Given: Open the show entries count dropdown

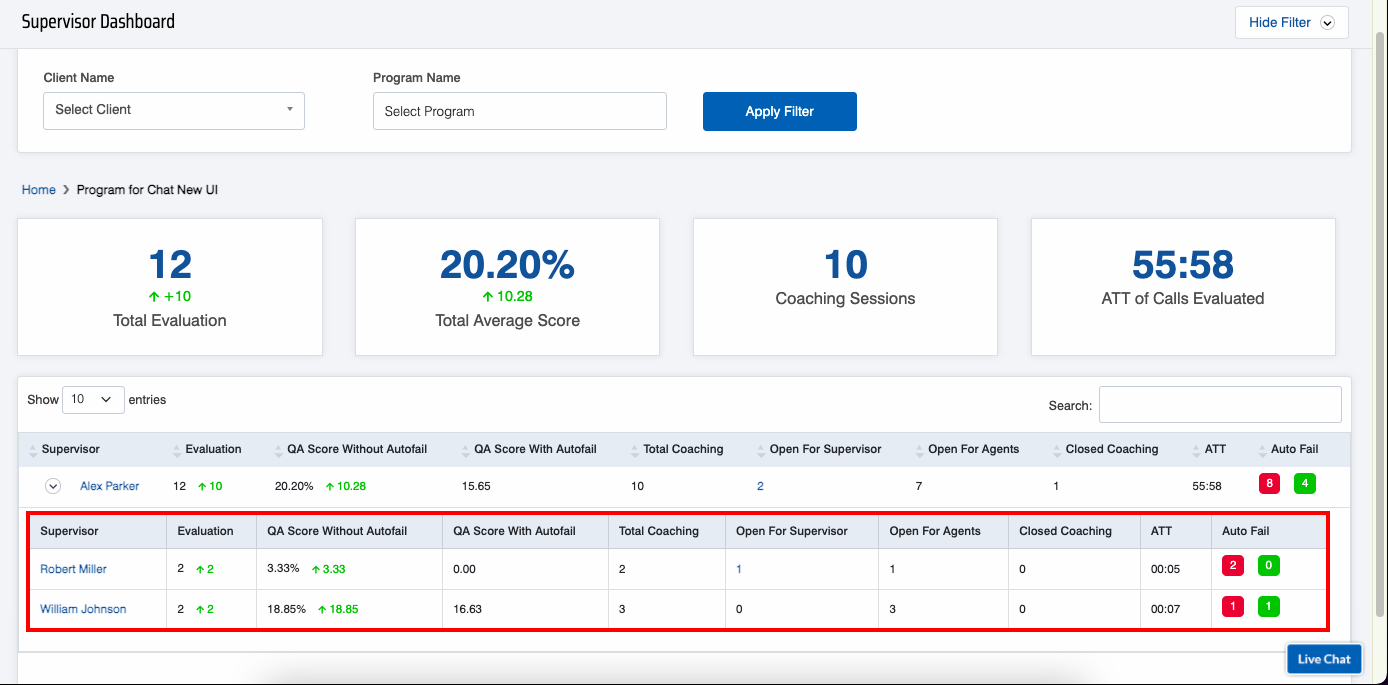Looking at the screenshot, I should click(x=93, y=399).
